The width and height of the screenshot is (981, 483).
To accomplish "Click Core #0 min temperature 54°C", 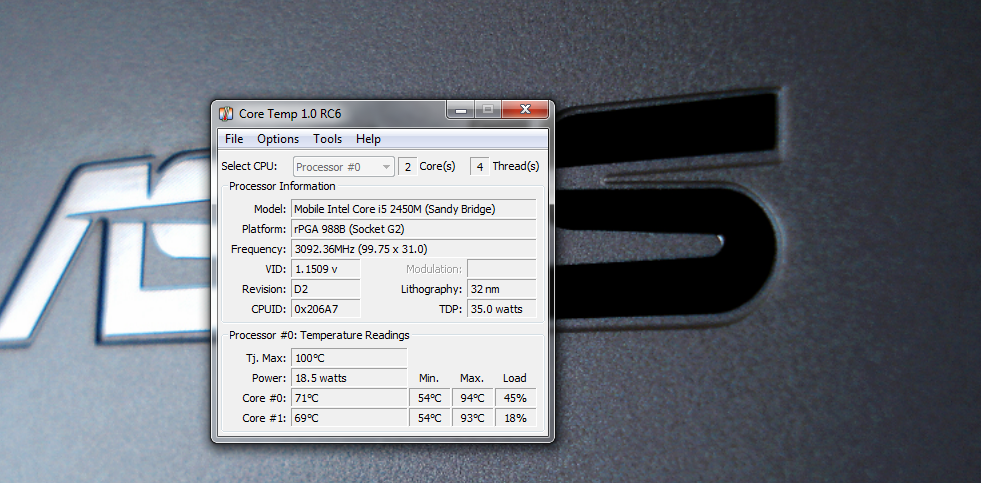I will pyautogui.click(x=430, y=398).
